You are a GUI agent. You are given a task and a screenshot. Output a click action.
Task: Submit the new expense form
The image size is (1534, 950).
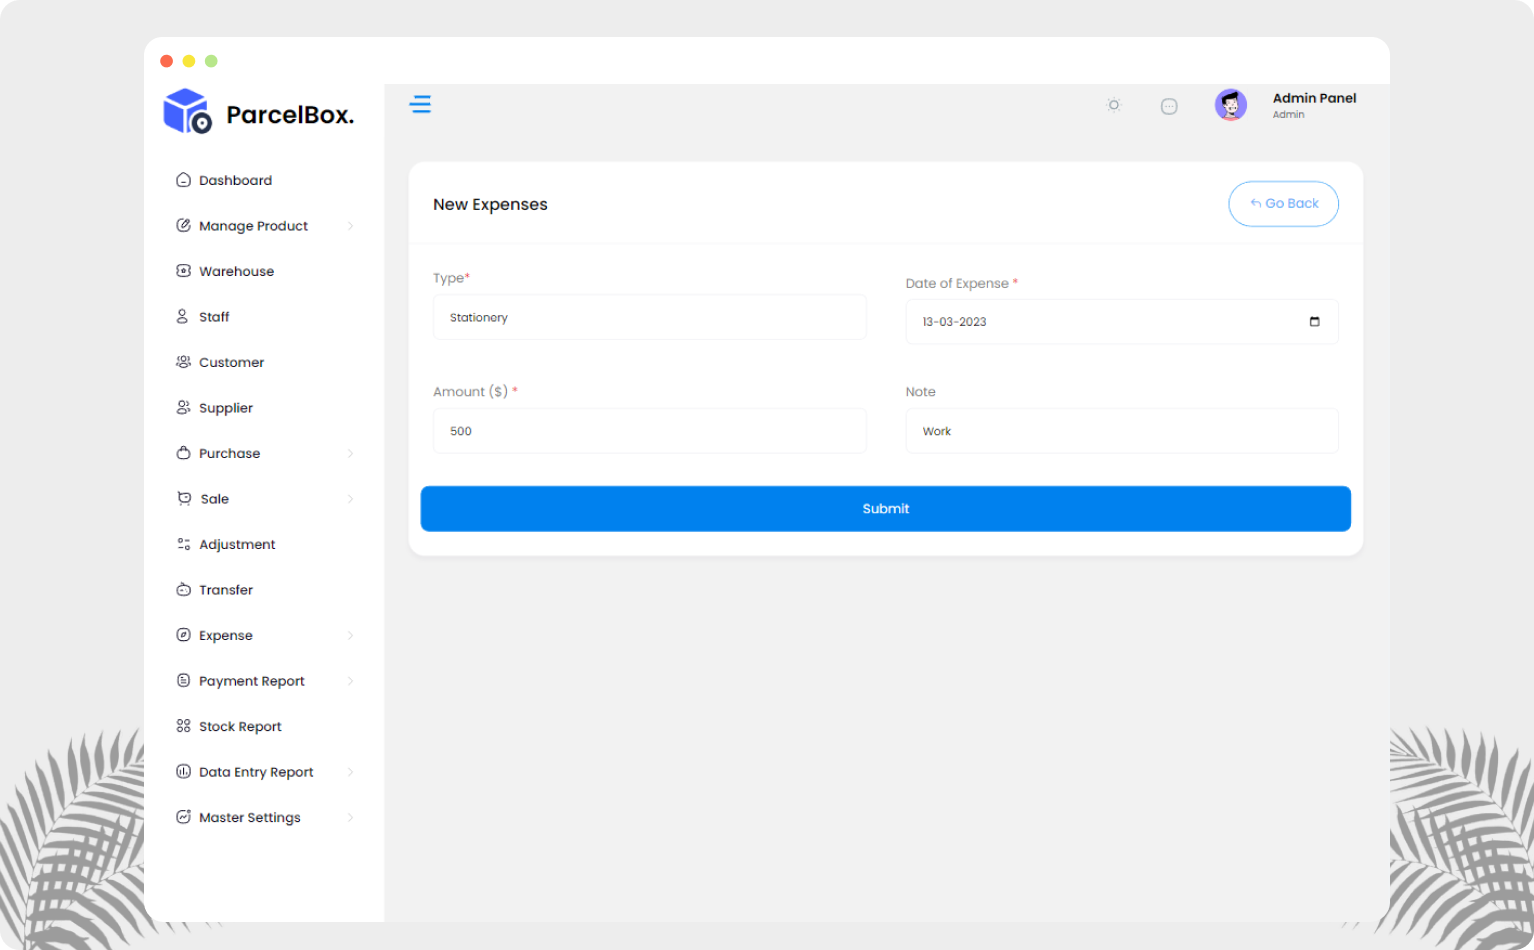click(x=885, y=508)
